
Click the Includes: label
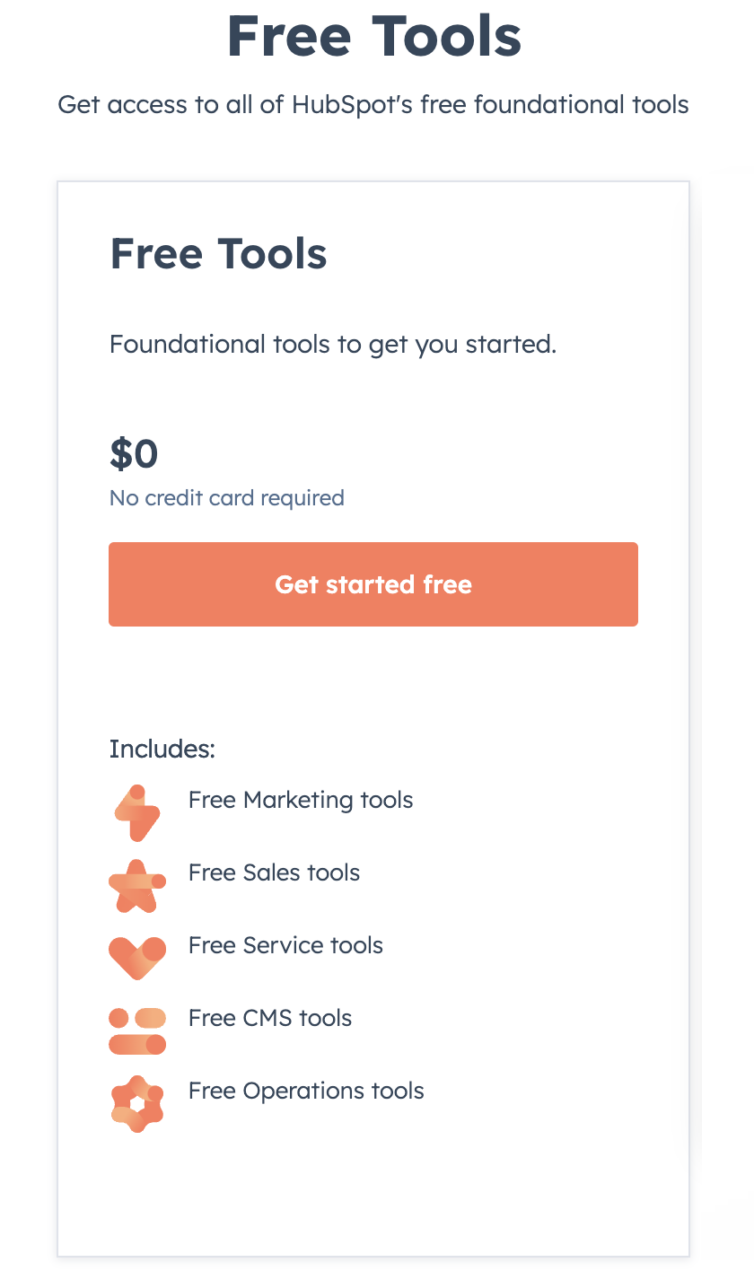tap(162, 749)
